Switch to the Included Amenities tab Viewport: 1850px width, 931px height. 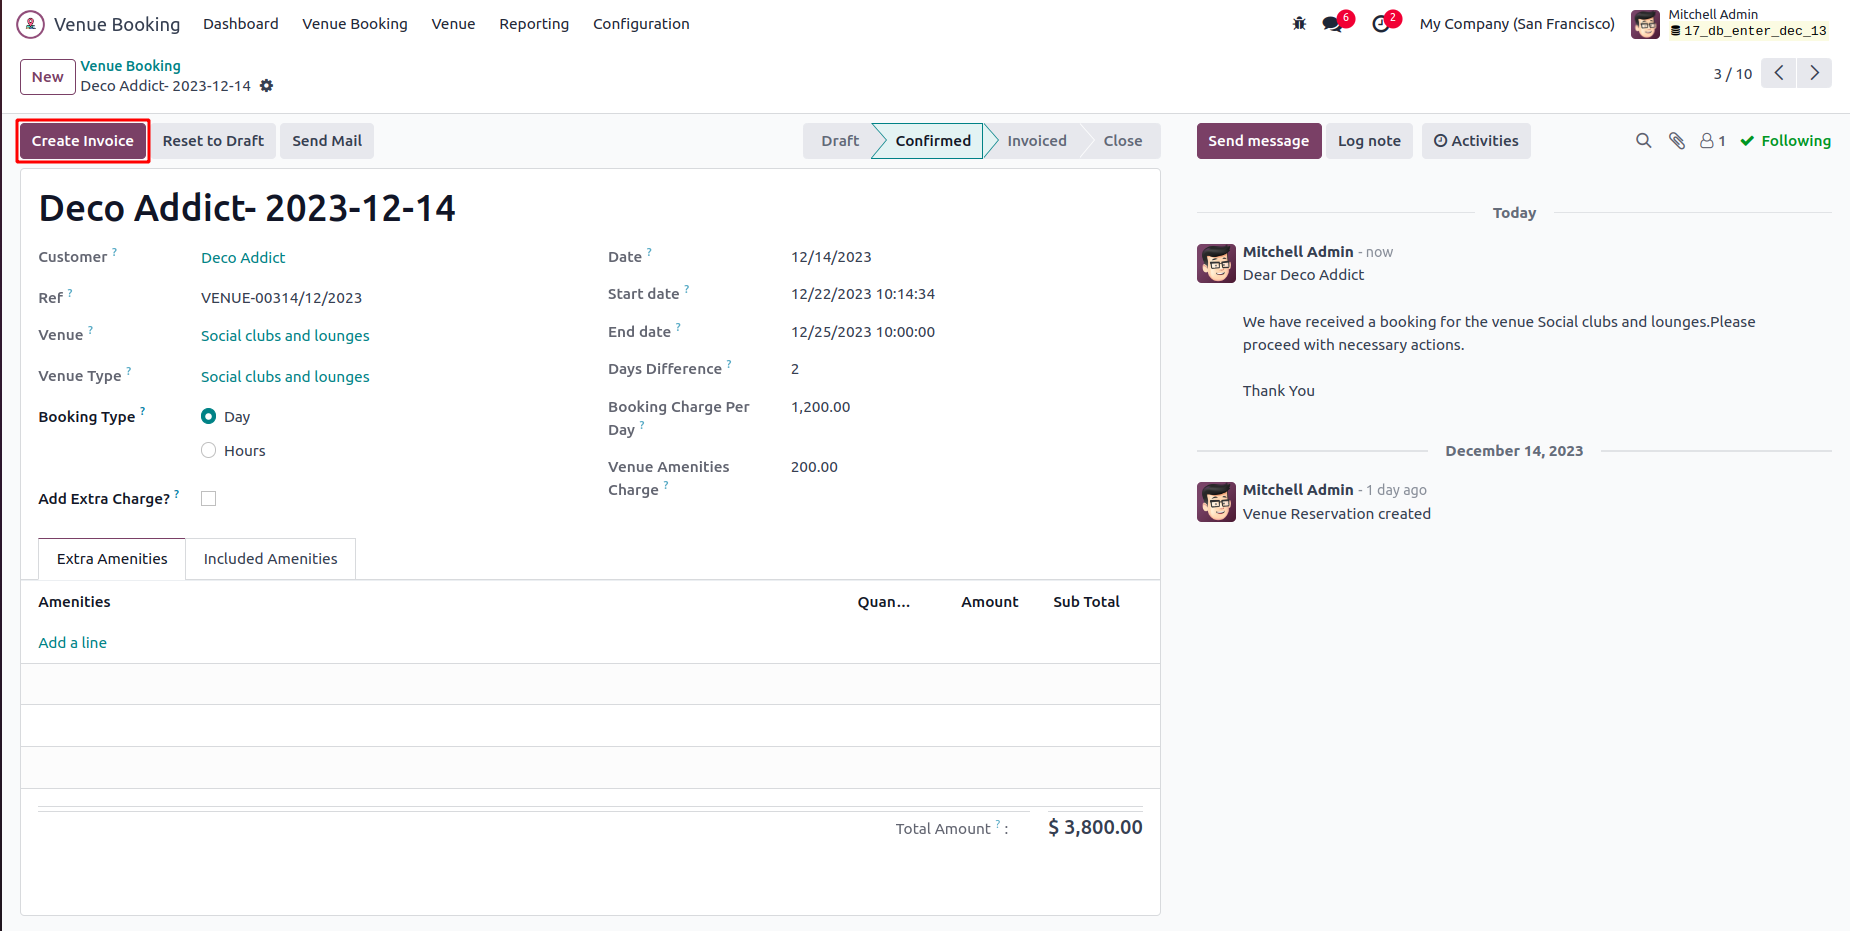270,559
